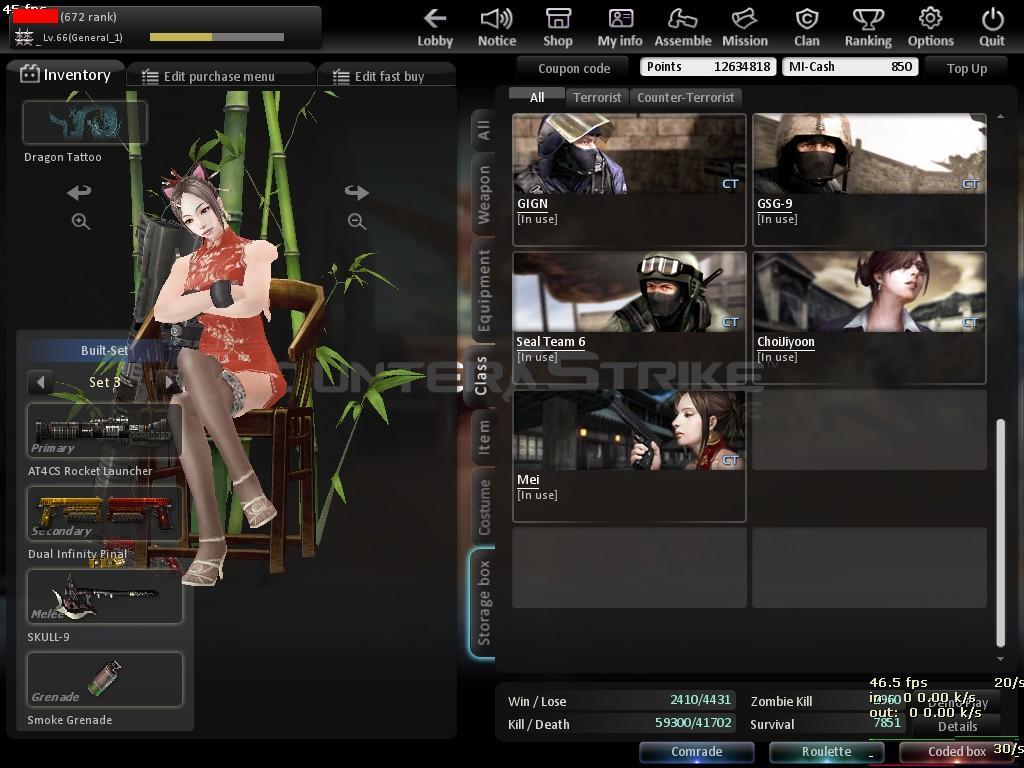This screenshot has height=768, width=1024.
Task: Click the level experience progress bar
Action: pyautogui.click(x=217, y=37)
